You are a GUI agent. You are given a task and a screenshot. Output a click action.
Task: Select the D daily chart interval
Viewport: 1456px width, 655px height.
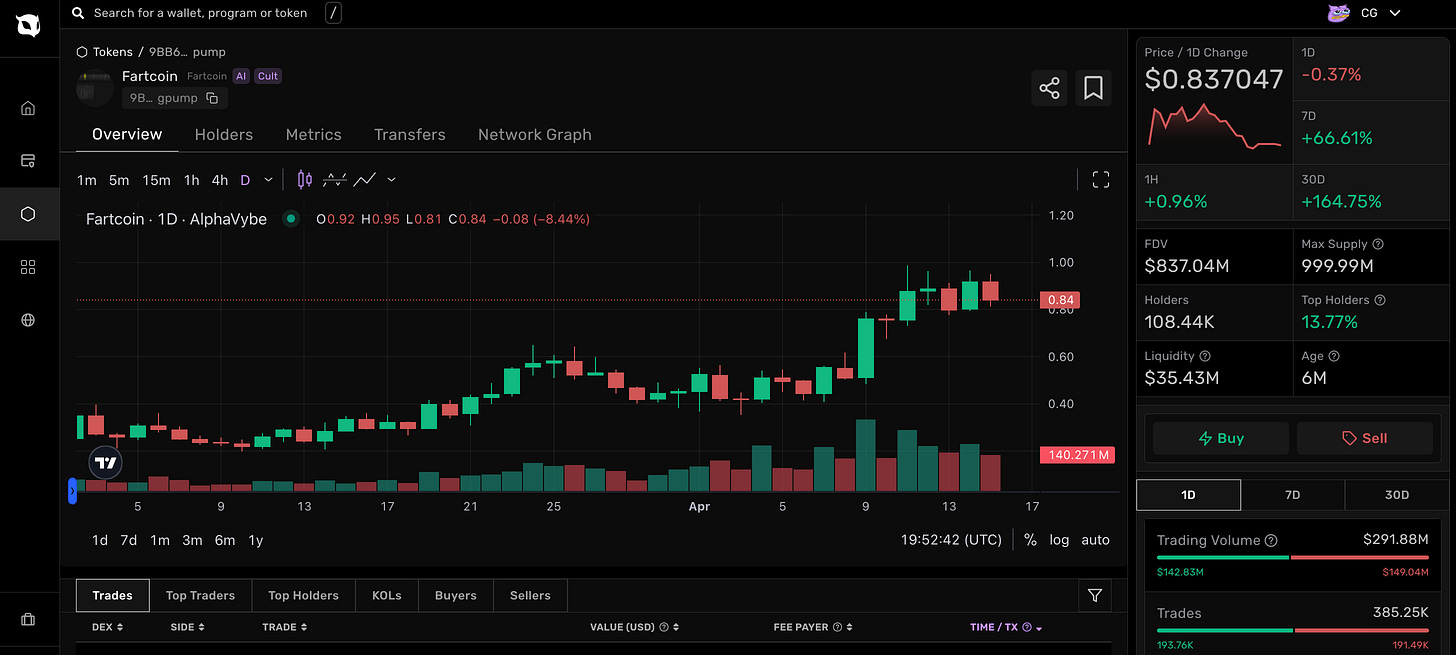(245, 180)
